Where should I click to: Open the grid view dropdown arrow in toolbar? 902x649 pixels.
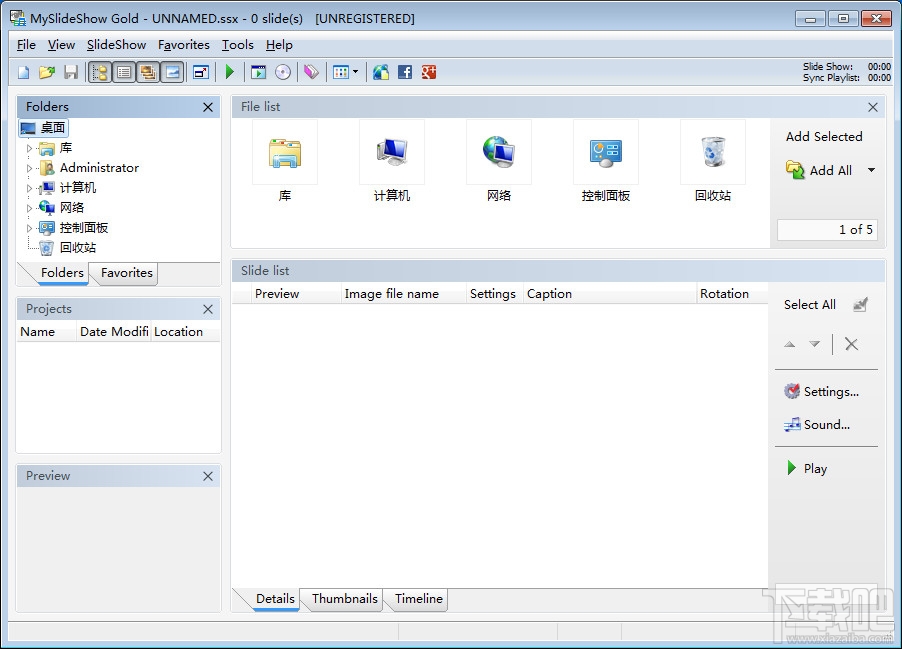tap(356, 72)
